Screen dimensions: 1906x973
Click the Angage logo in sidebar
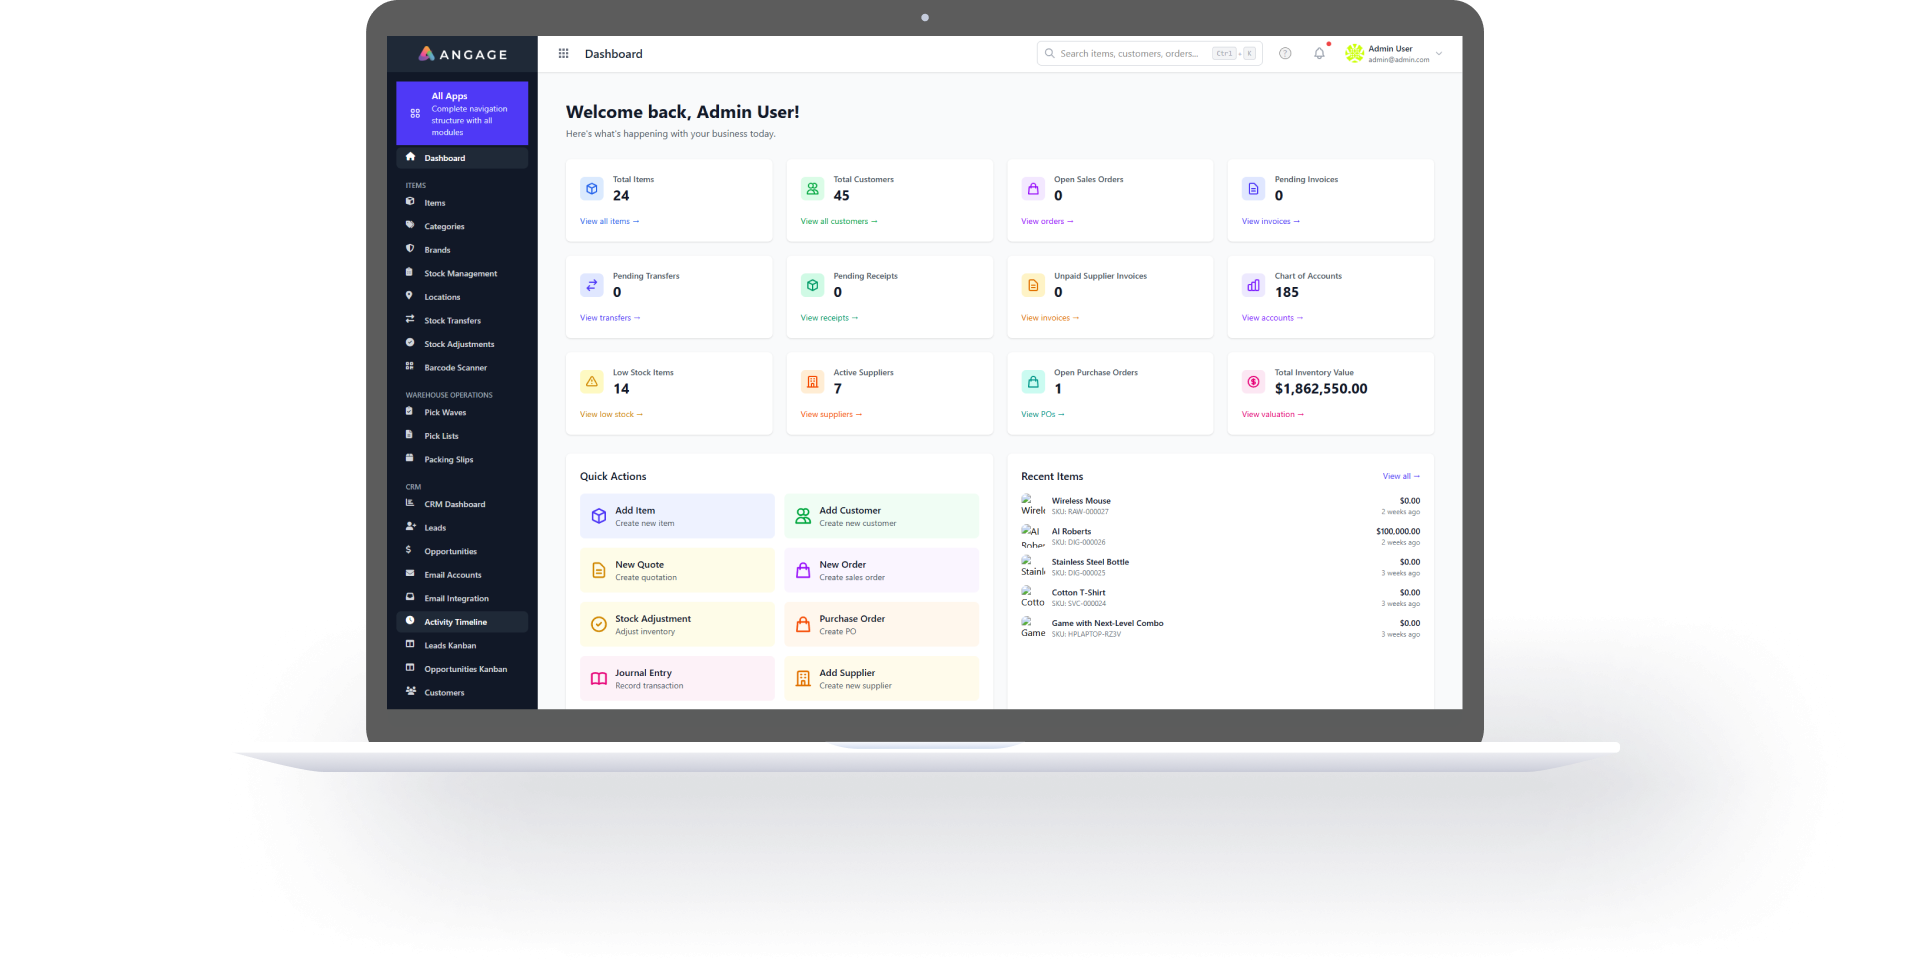pyautogui.click(x=462, y=54)
